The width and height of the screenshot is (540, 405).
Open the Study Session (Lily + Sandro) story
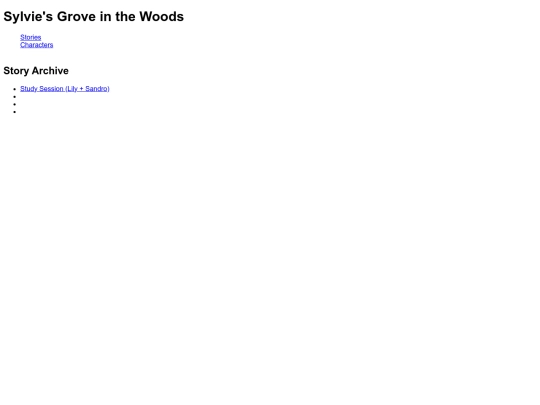pyautogui.click(x=65, y=89)
